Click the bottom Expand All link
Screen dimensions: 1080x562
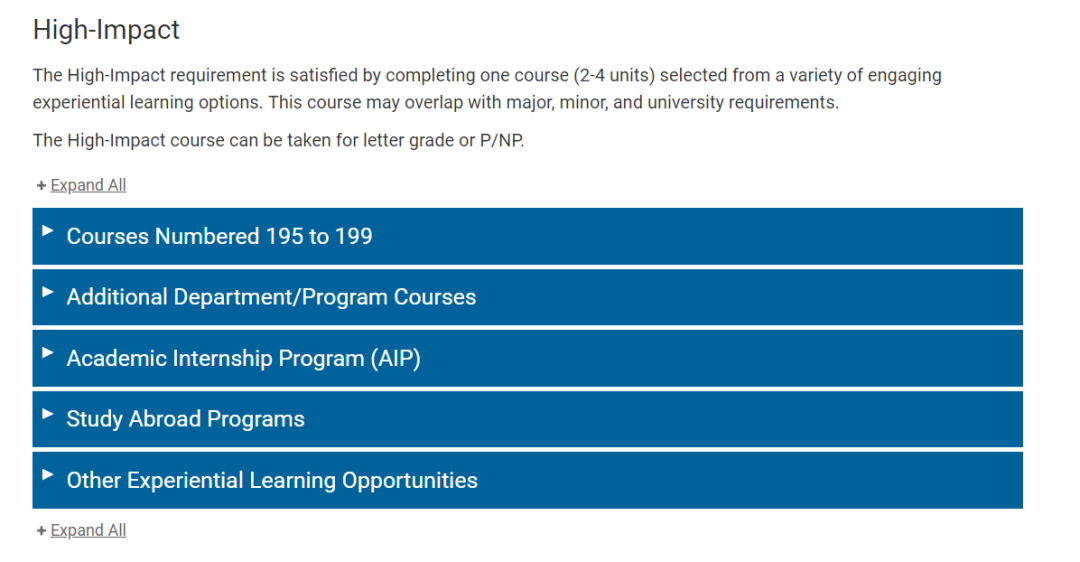88,530
